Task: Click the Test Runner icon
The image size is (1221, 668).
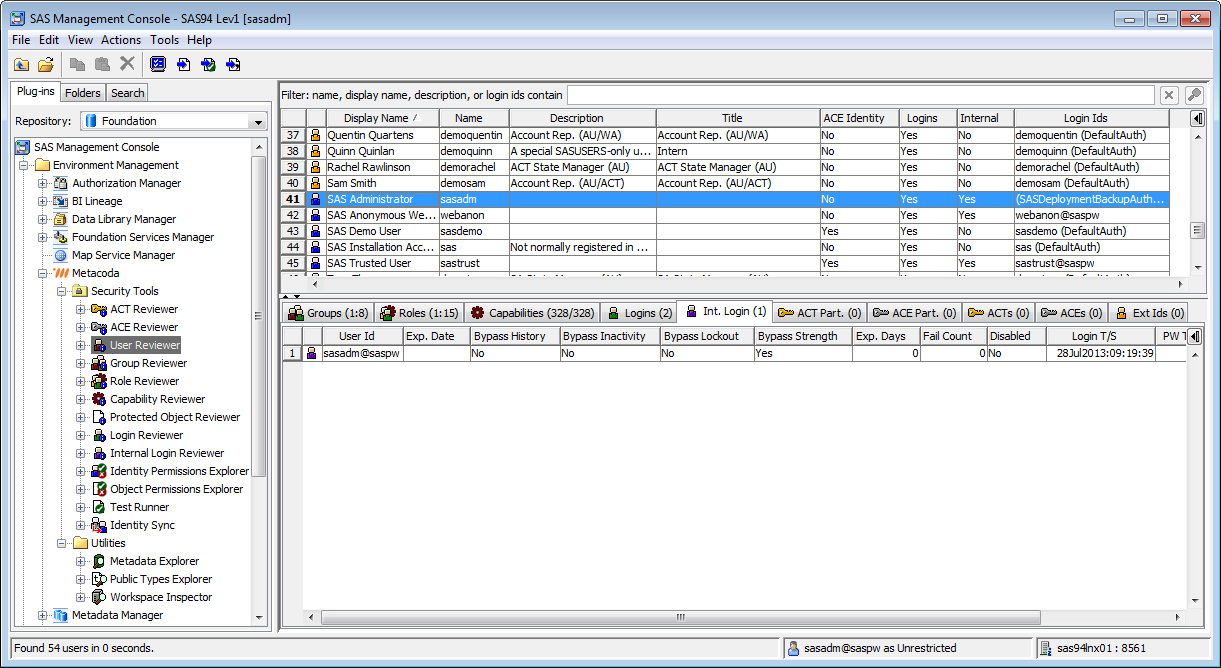Action: pyautogui.click(x=98, y=507)
